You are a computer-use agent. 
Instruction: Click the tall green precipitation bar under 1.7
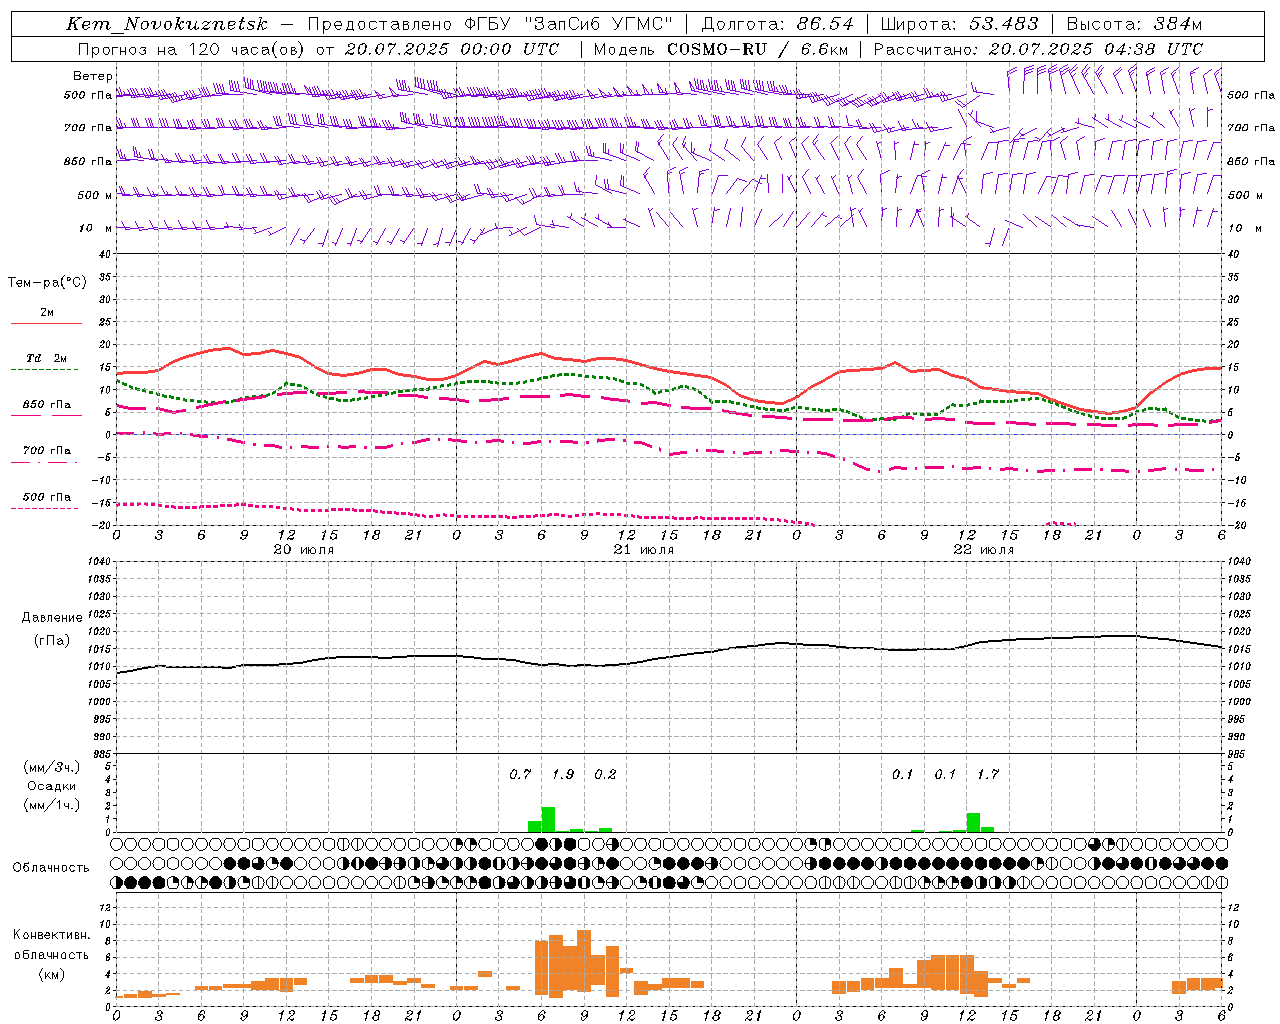973,822
